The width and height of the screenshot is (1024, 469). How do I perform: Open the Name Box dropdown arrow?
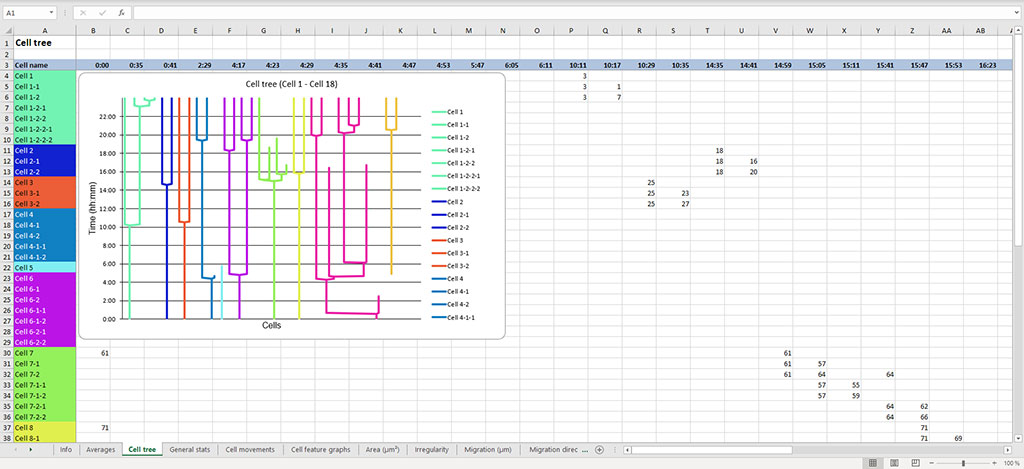tap(52, 12)
